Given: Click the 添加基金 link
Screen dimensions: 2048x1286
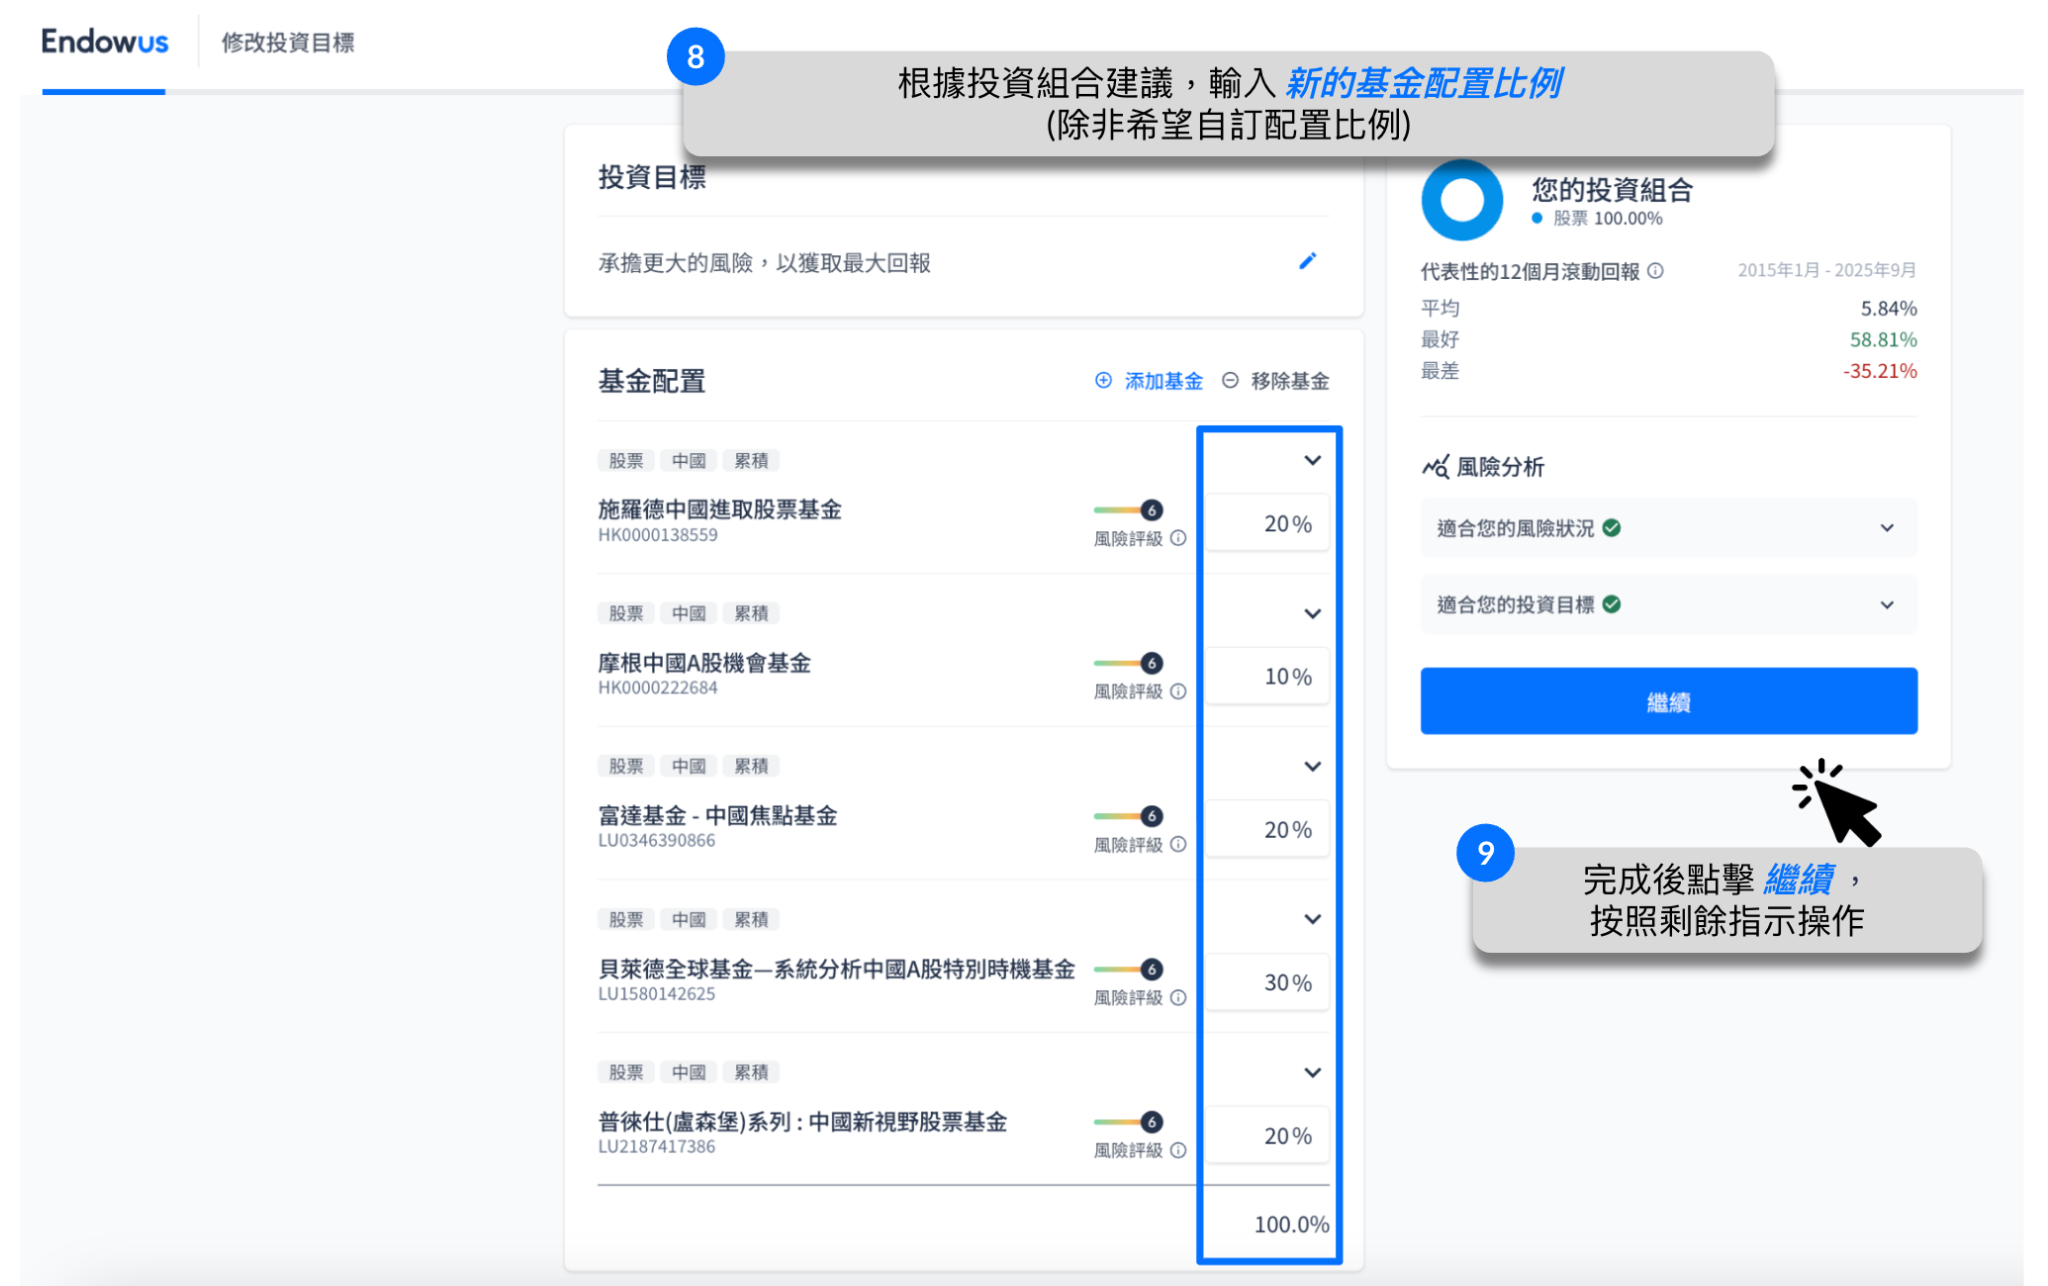Looking at the screenshot, I should pos(1163,381).
